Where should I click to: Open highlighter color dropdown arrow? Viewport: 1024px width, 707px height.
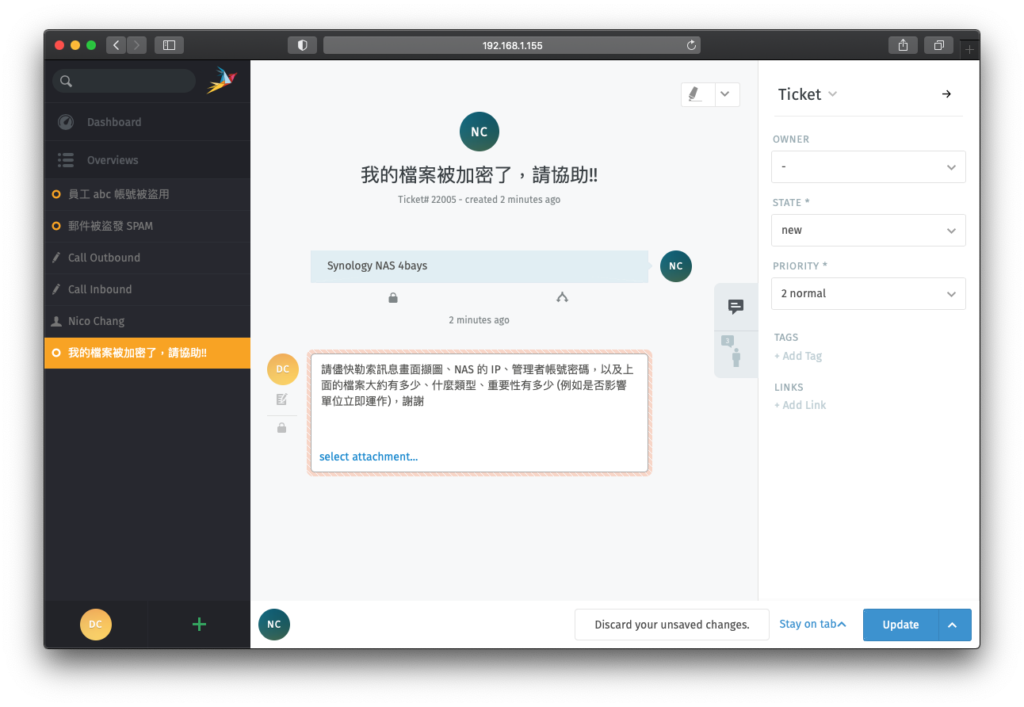726,94
